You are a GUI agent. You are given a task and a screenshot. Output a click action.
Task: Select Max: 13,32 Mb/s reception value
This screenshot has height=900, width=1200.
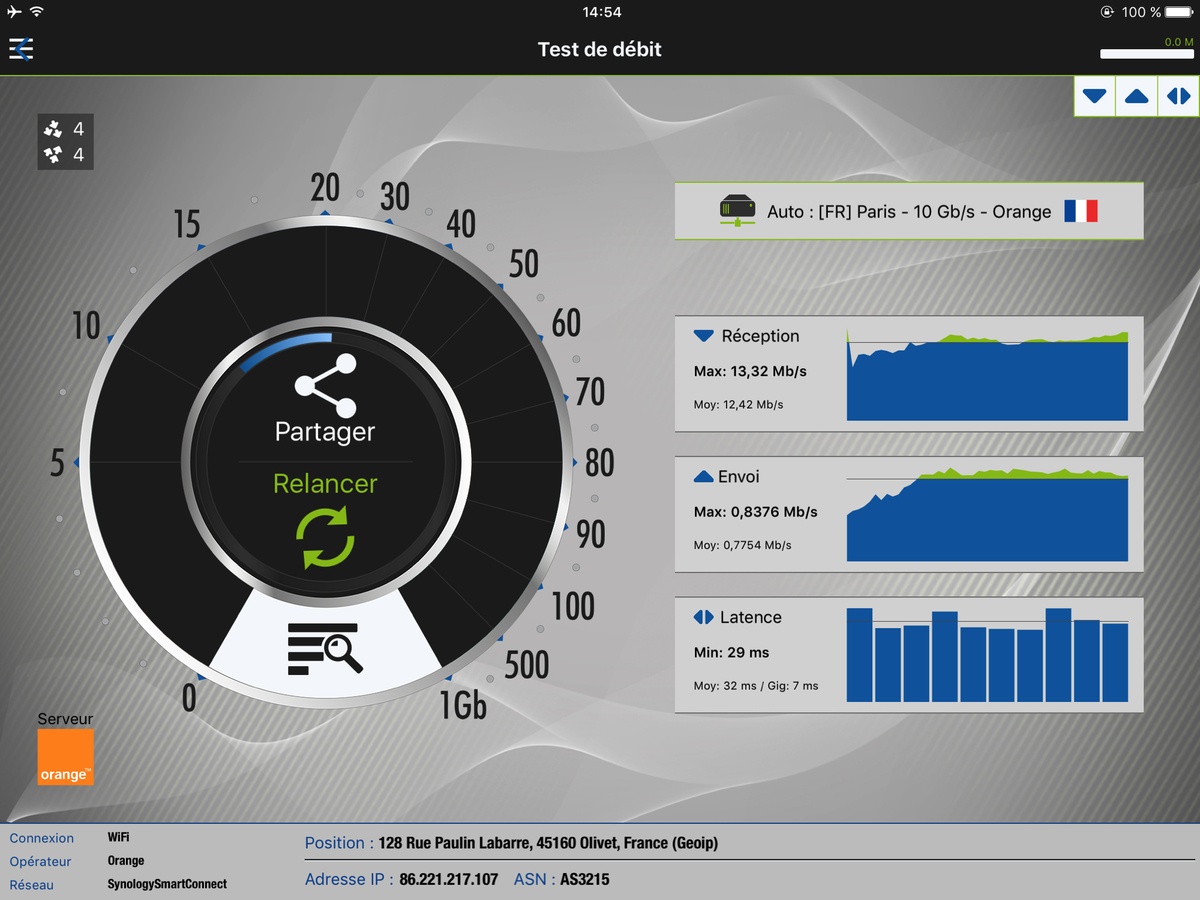[x=750, y=371]
